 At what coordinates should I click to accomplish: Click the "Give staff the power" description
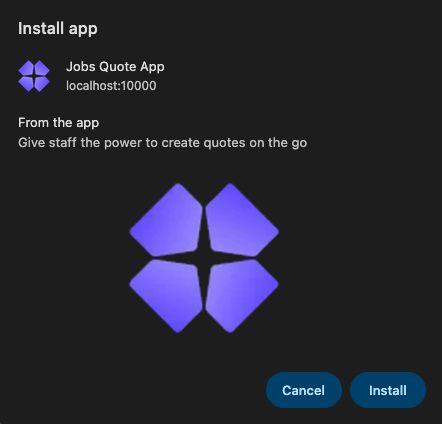pos(162,143)
